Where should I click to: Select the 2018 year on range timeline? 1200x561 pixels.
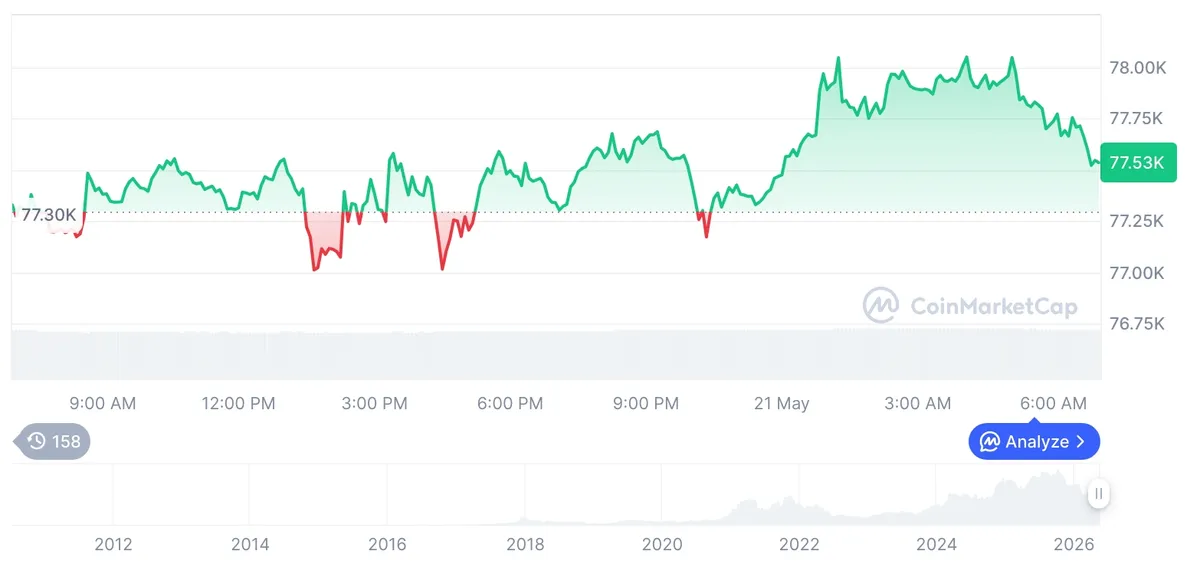tap(525, 545)
